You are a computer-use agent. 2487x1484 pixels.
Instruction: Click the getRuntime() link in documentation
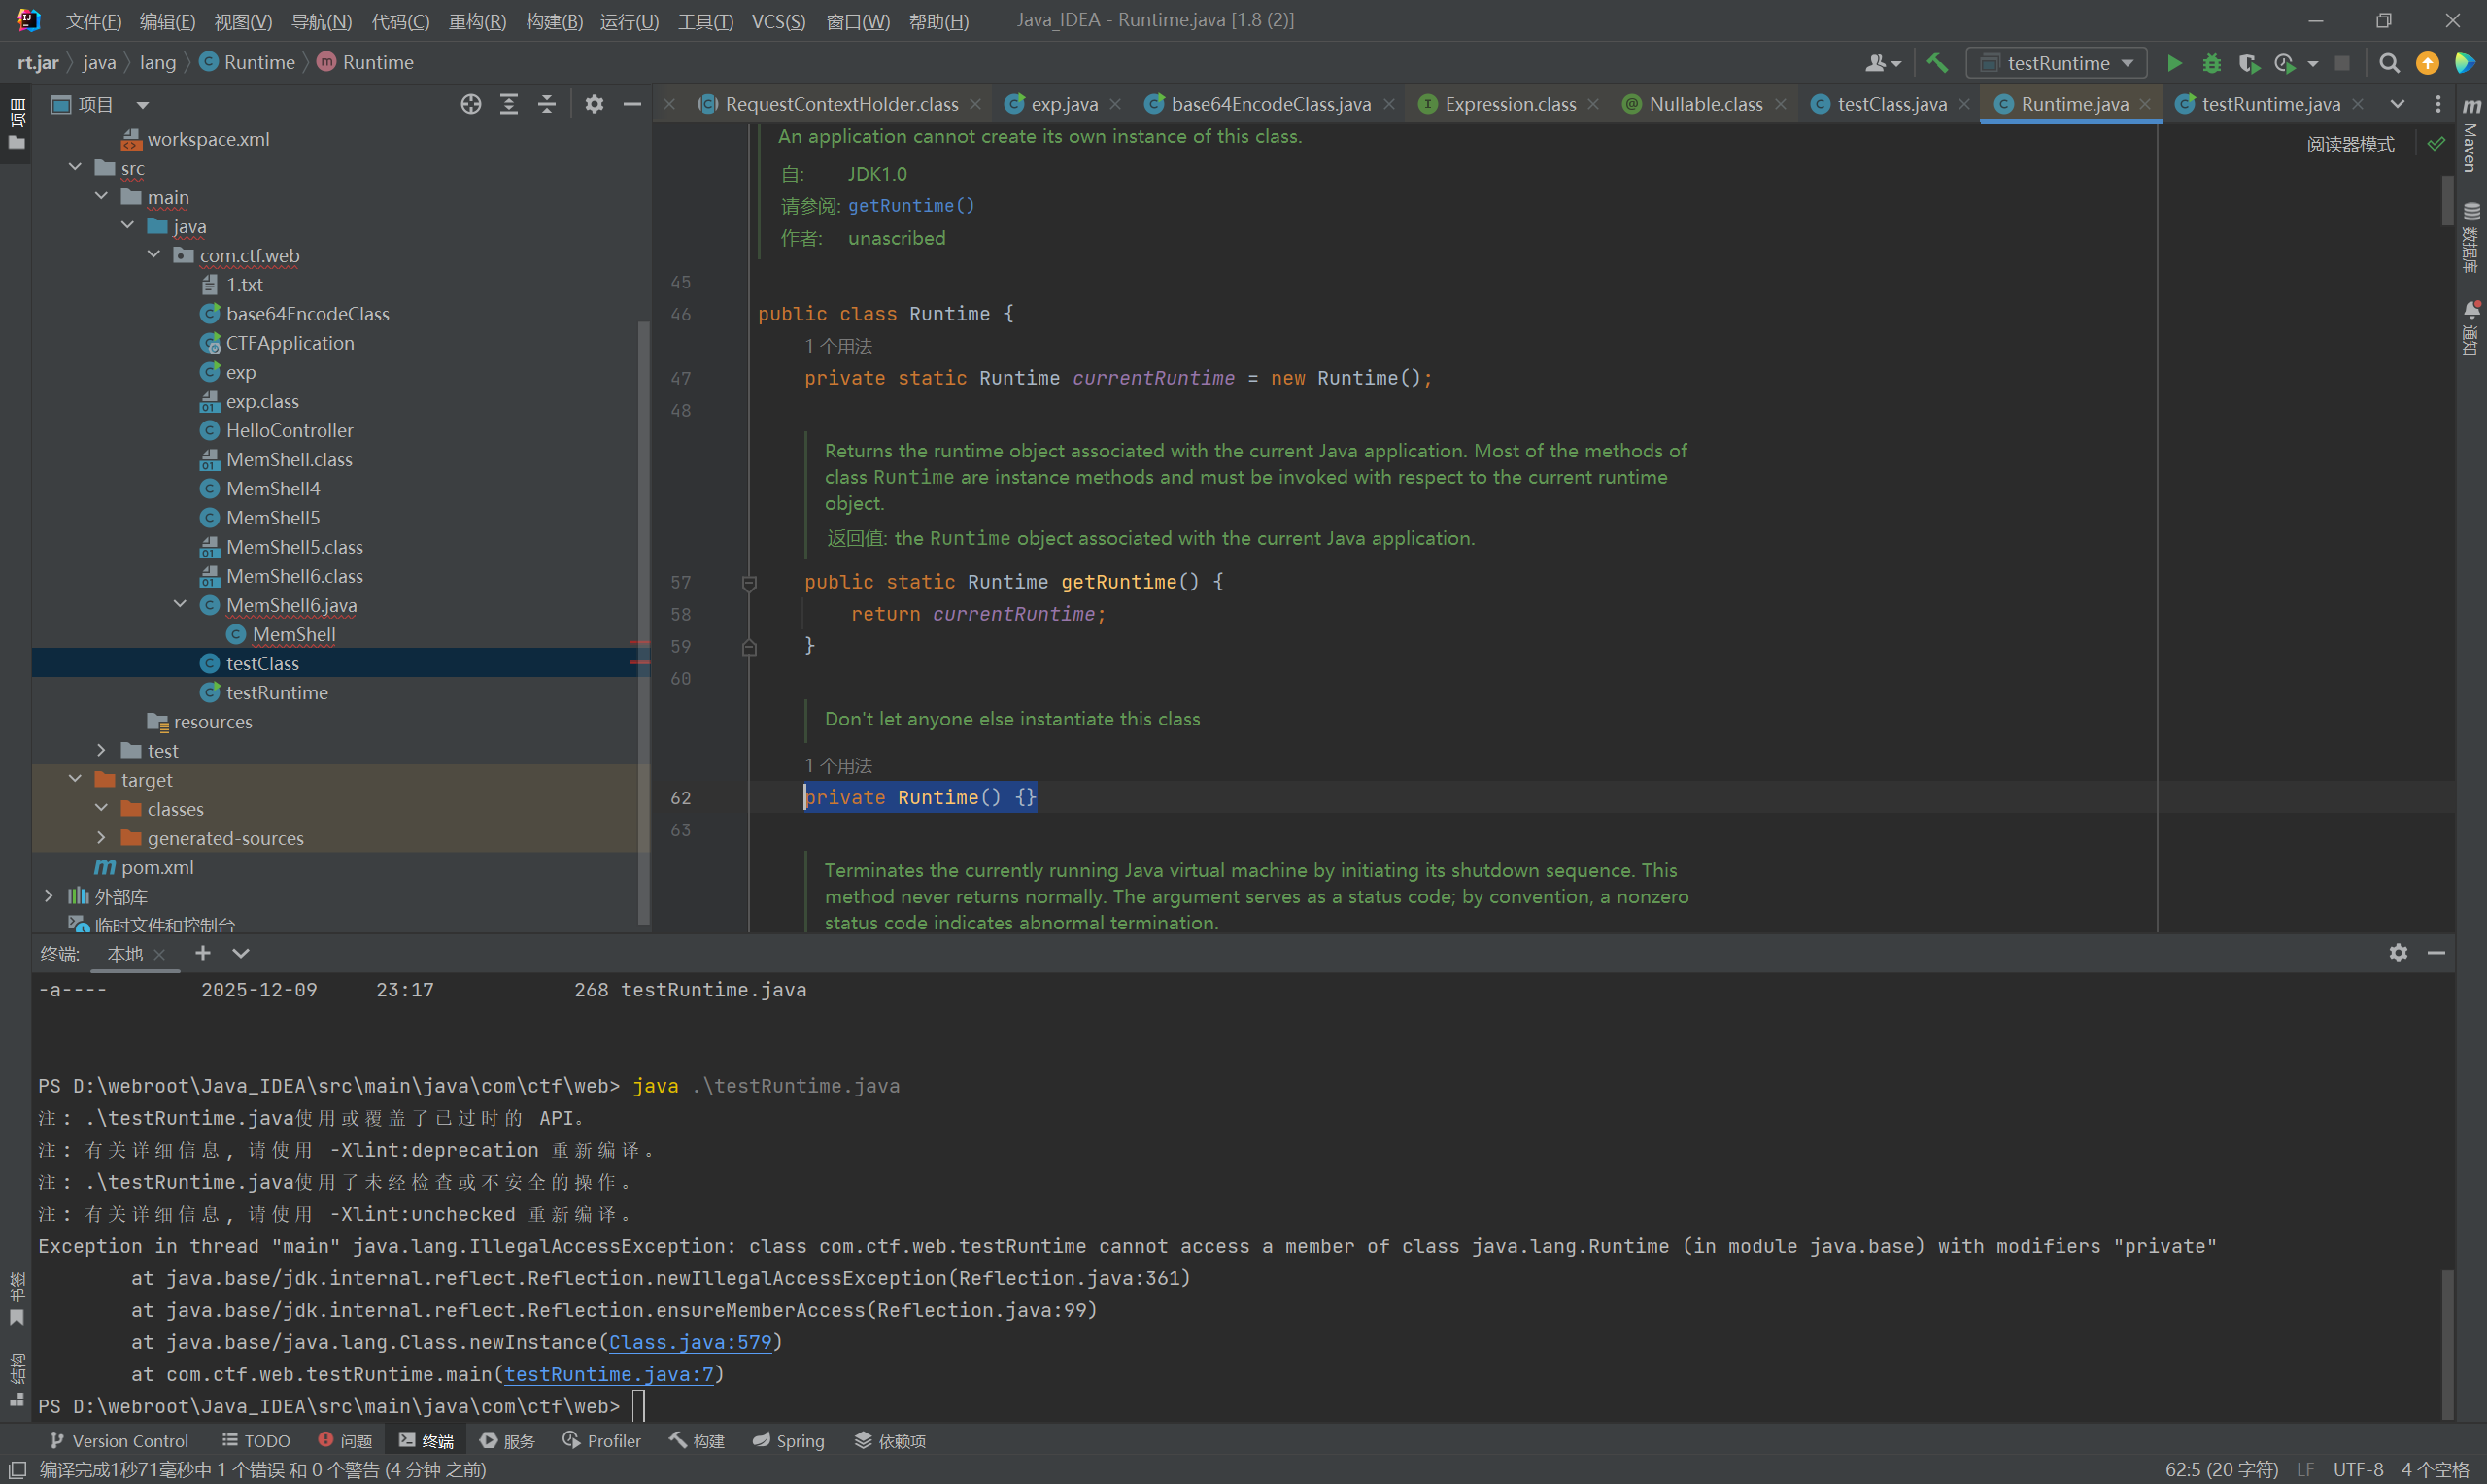(x=911, y=206)
